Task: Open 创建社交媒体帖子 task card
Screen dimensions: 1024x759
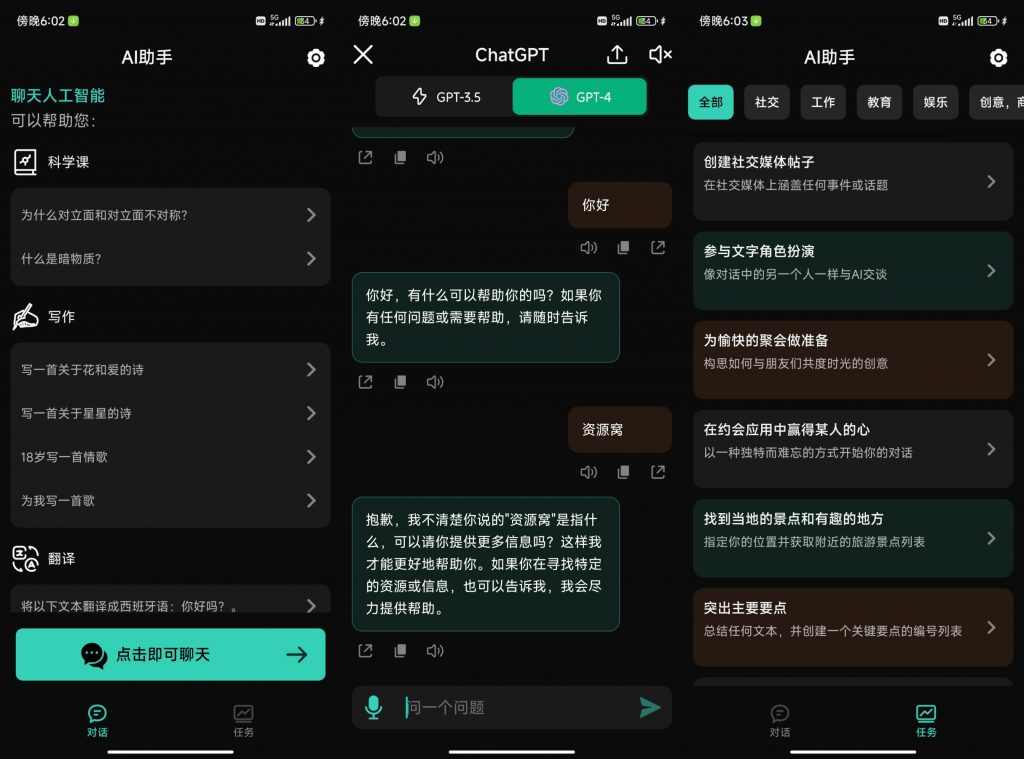Action: pyautogui.click(x=853, y=182)
